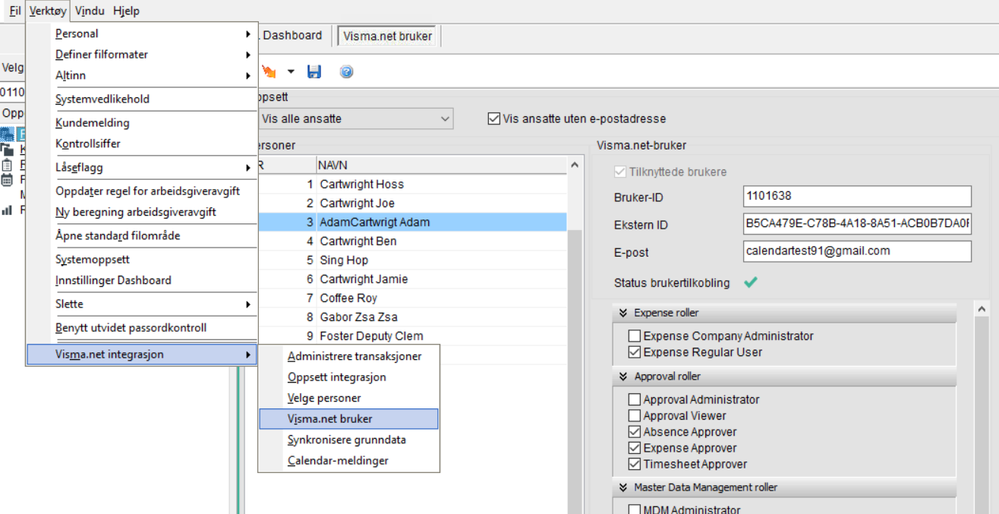
Task: Uncheck Timesheet Approver role
Action: click(x=634, y=464)
